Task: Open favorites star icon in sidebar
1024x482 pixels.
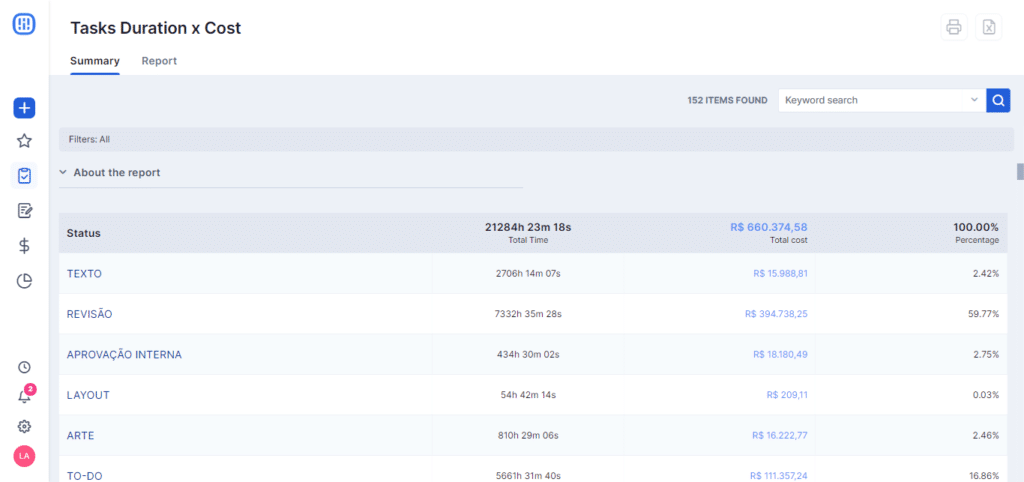Action: (24, 141)
